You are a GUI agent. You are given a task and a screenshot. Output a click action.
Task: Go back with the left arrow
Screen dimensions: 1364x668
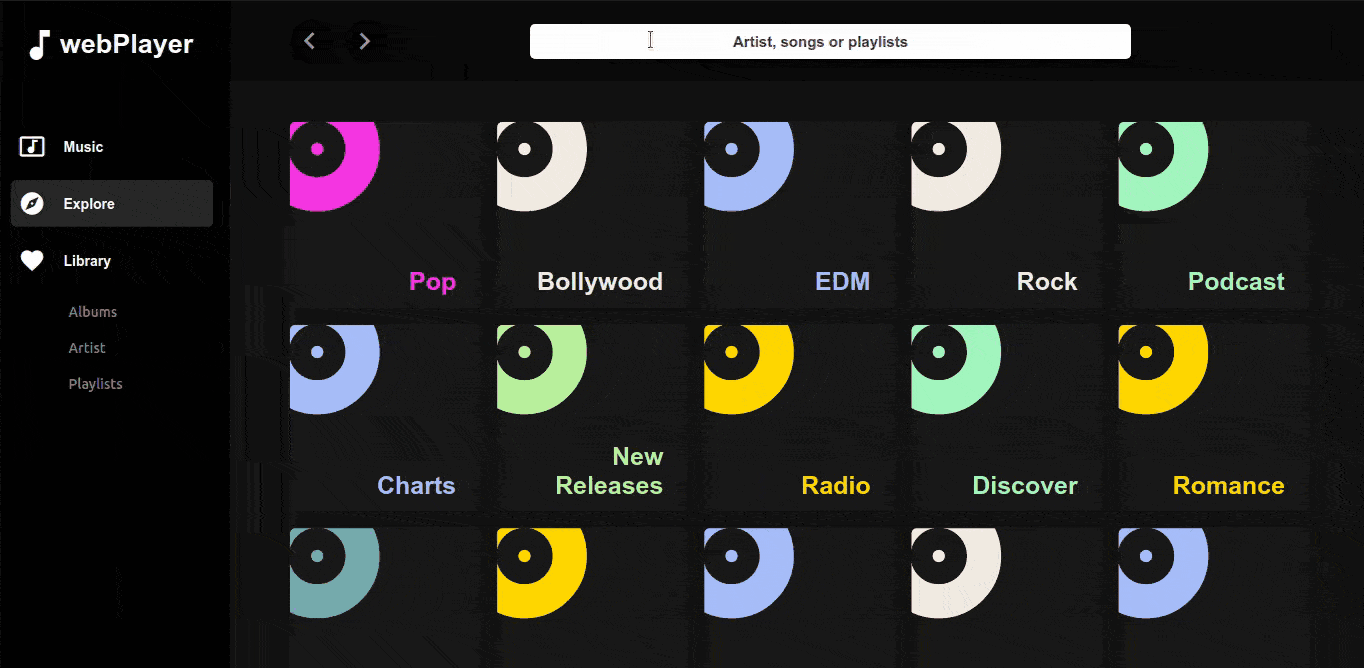[x=309, y=41]
